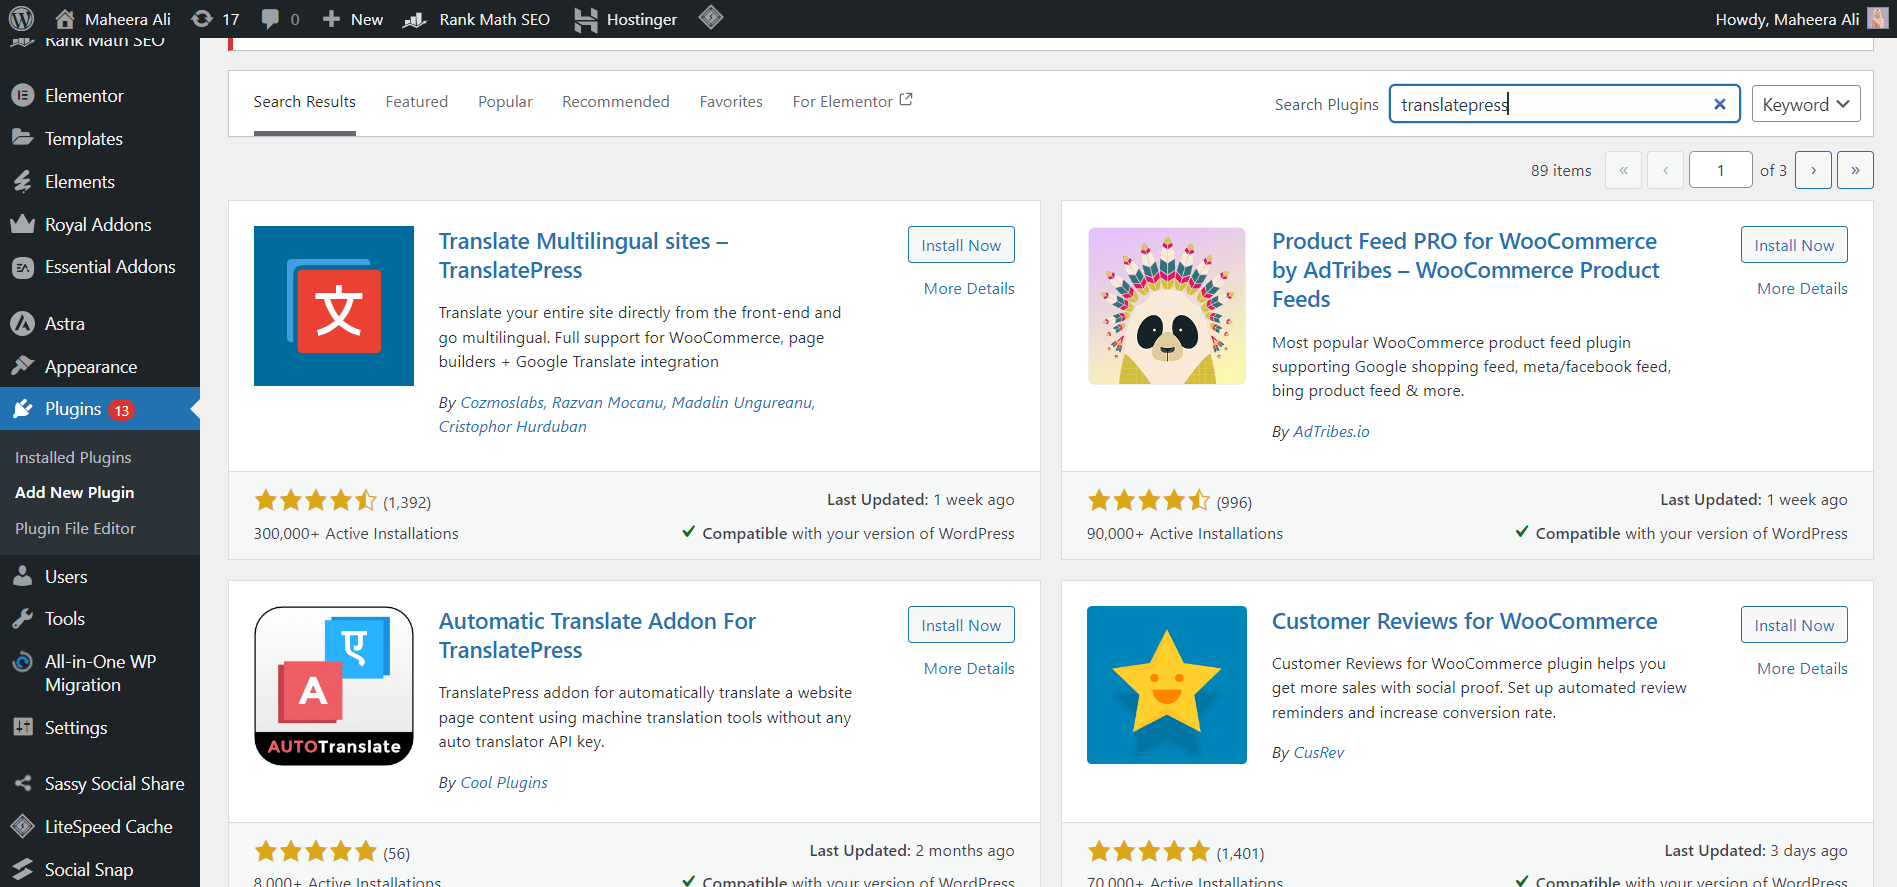The width and height of the screenshot is (1897, 887).
Task: Open Add New Plugin submenu item
Action: pyautogui.click(x=74, y=492)
